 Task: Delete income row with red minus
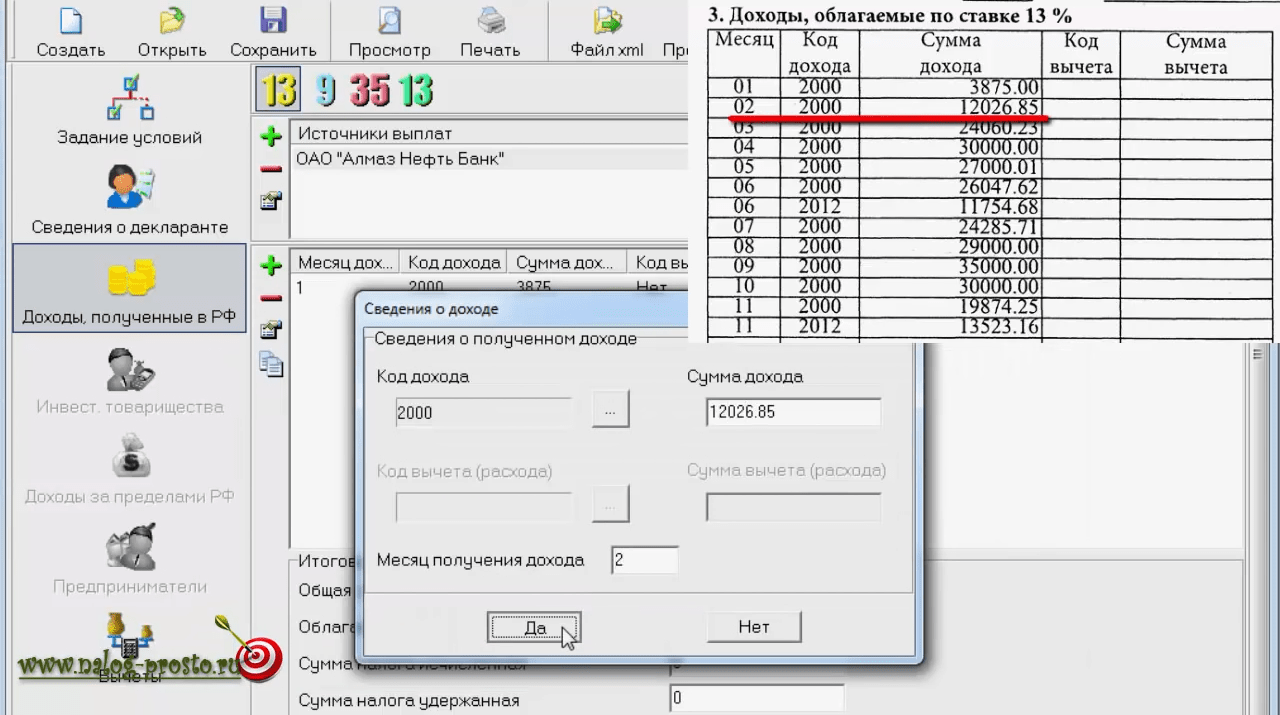tap(270, 298)
